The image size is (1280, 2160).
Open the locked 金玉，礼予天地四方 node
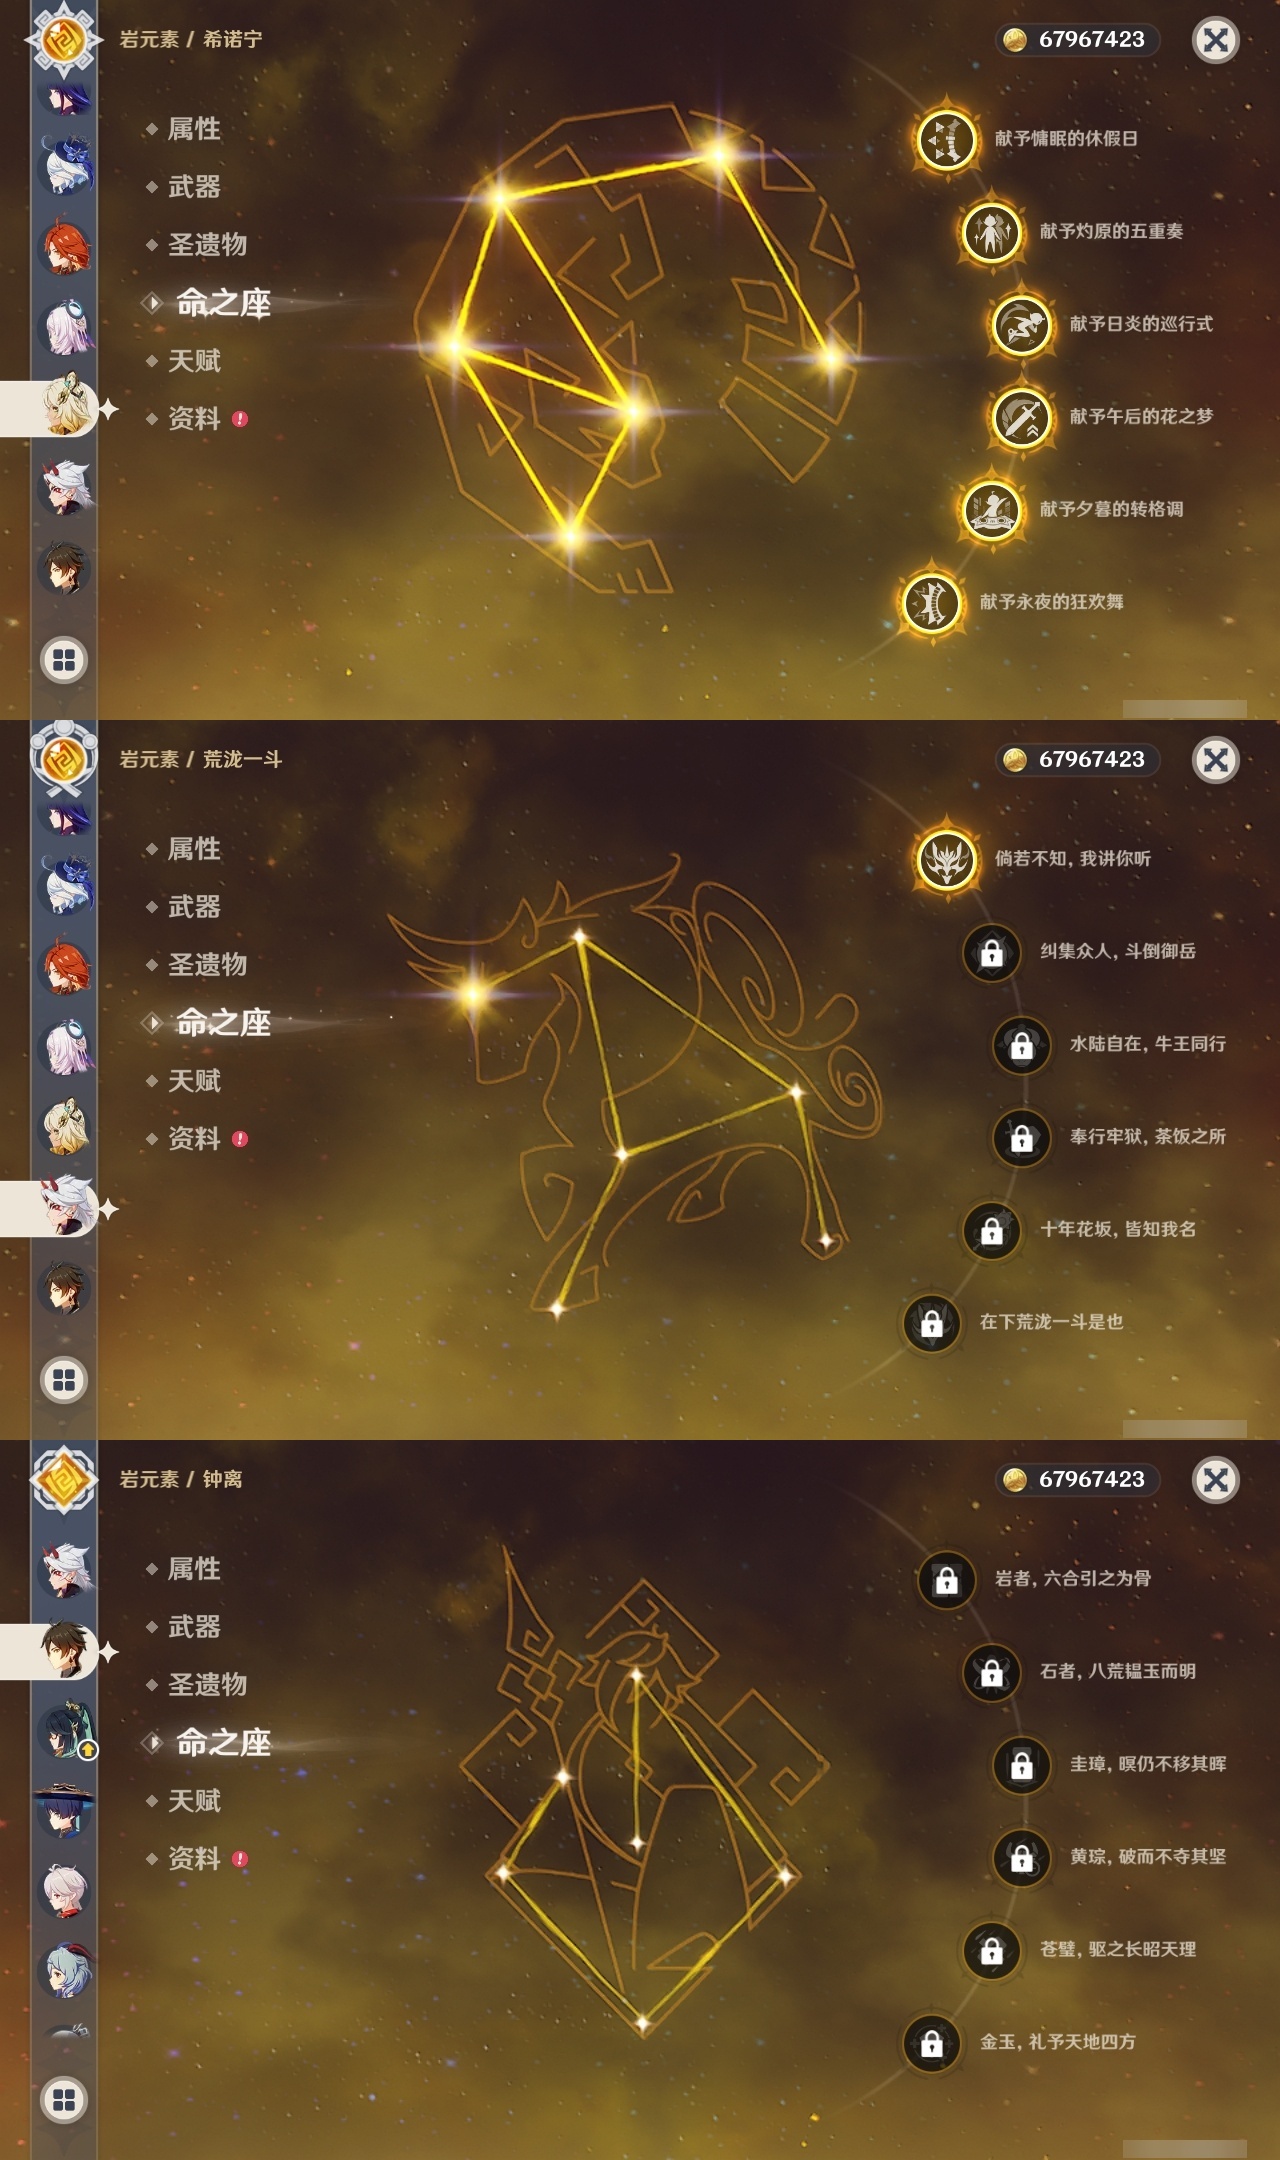click(x=931, y=2043)
